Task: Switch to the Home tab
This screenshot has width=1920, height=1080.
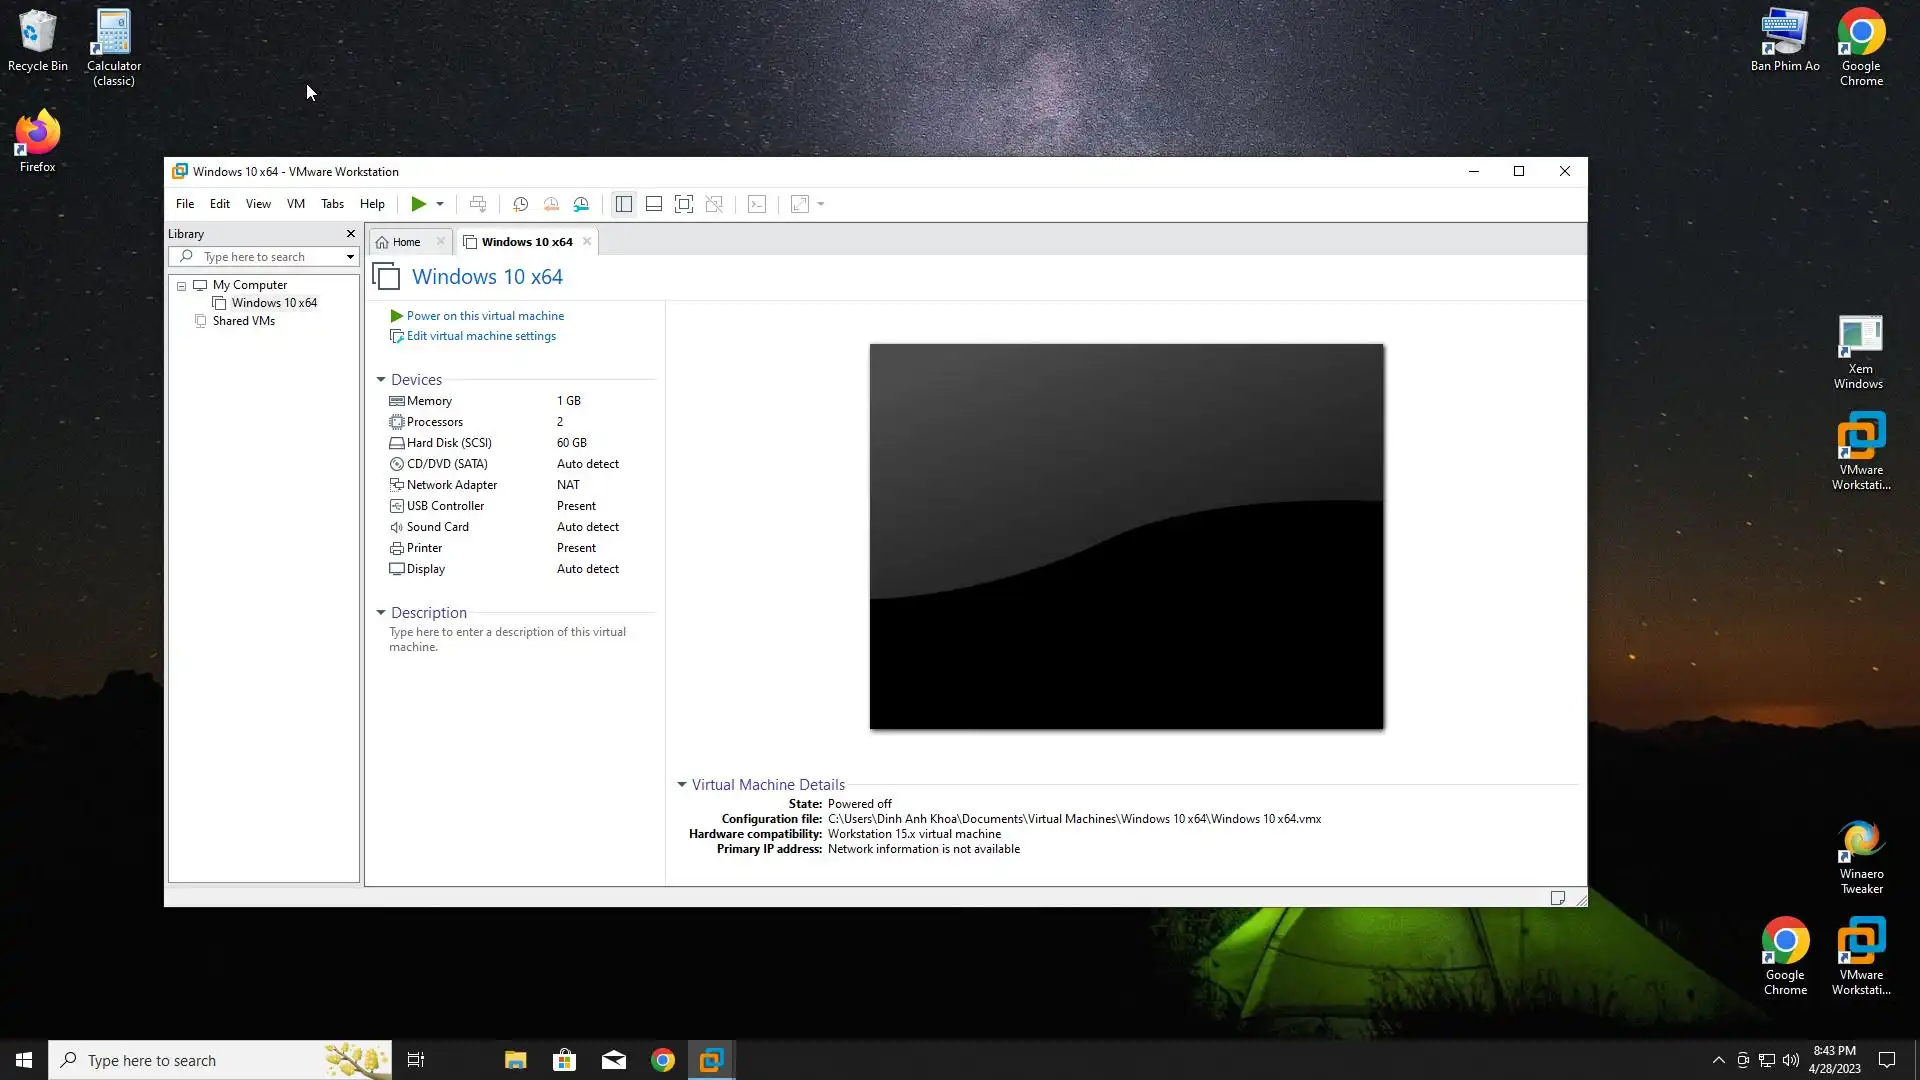Action: 406,242
